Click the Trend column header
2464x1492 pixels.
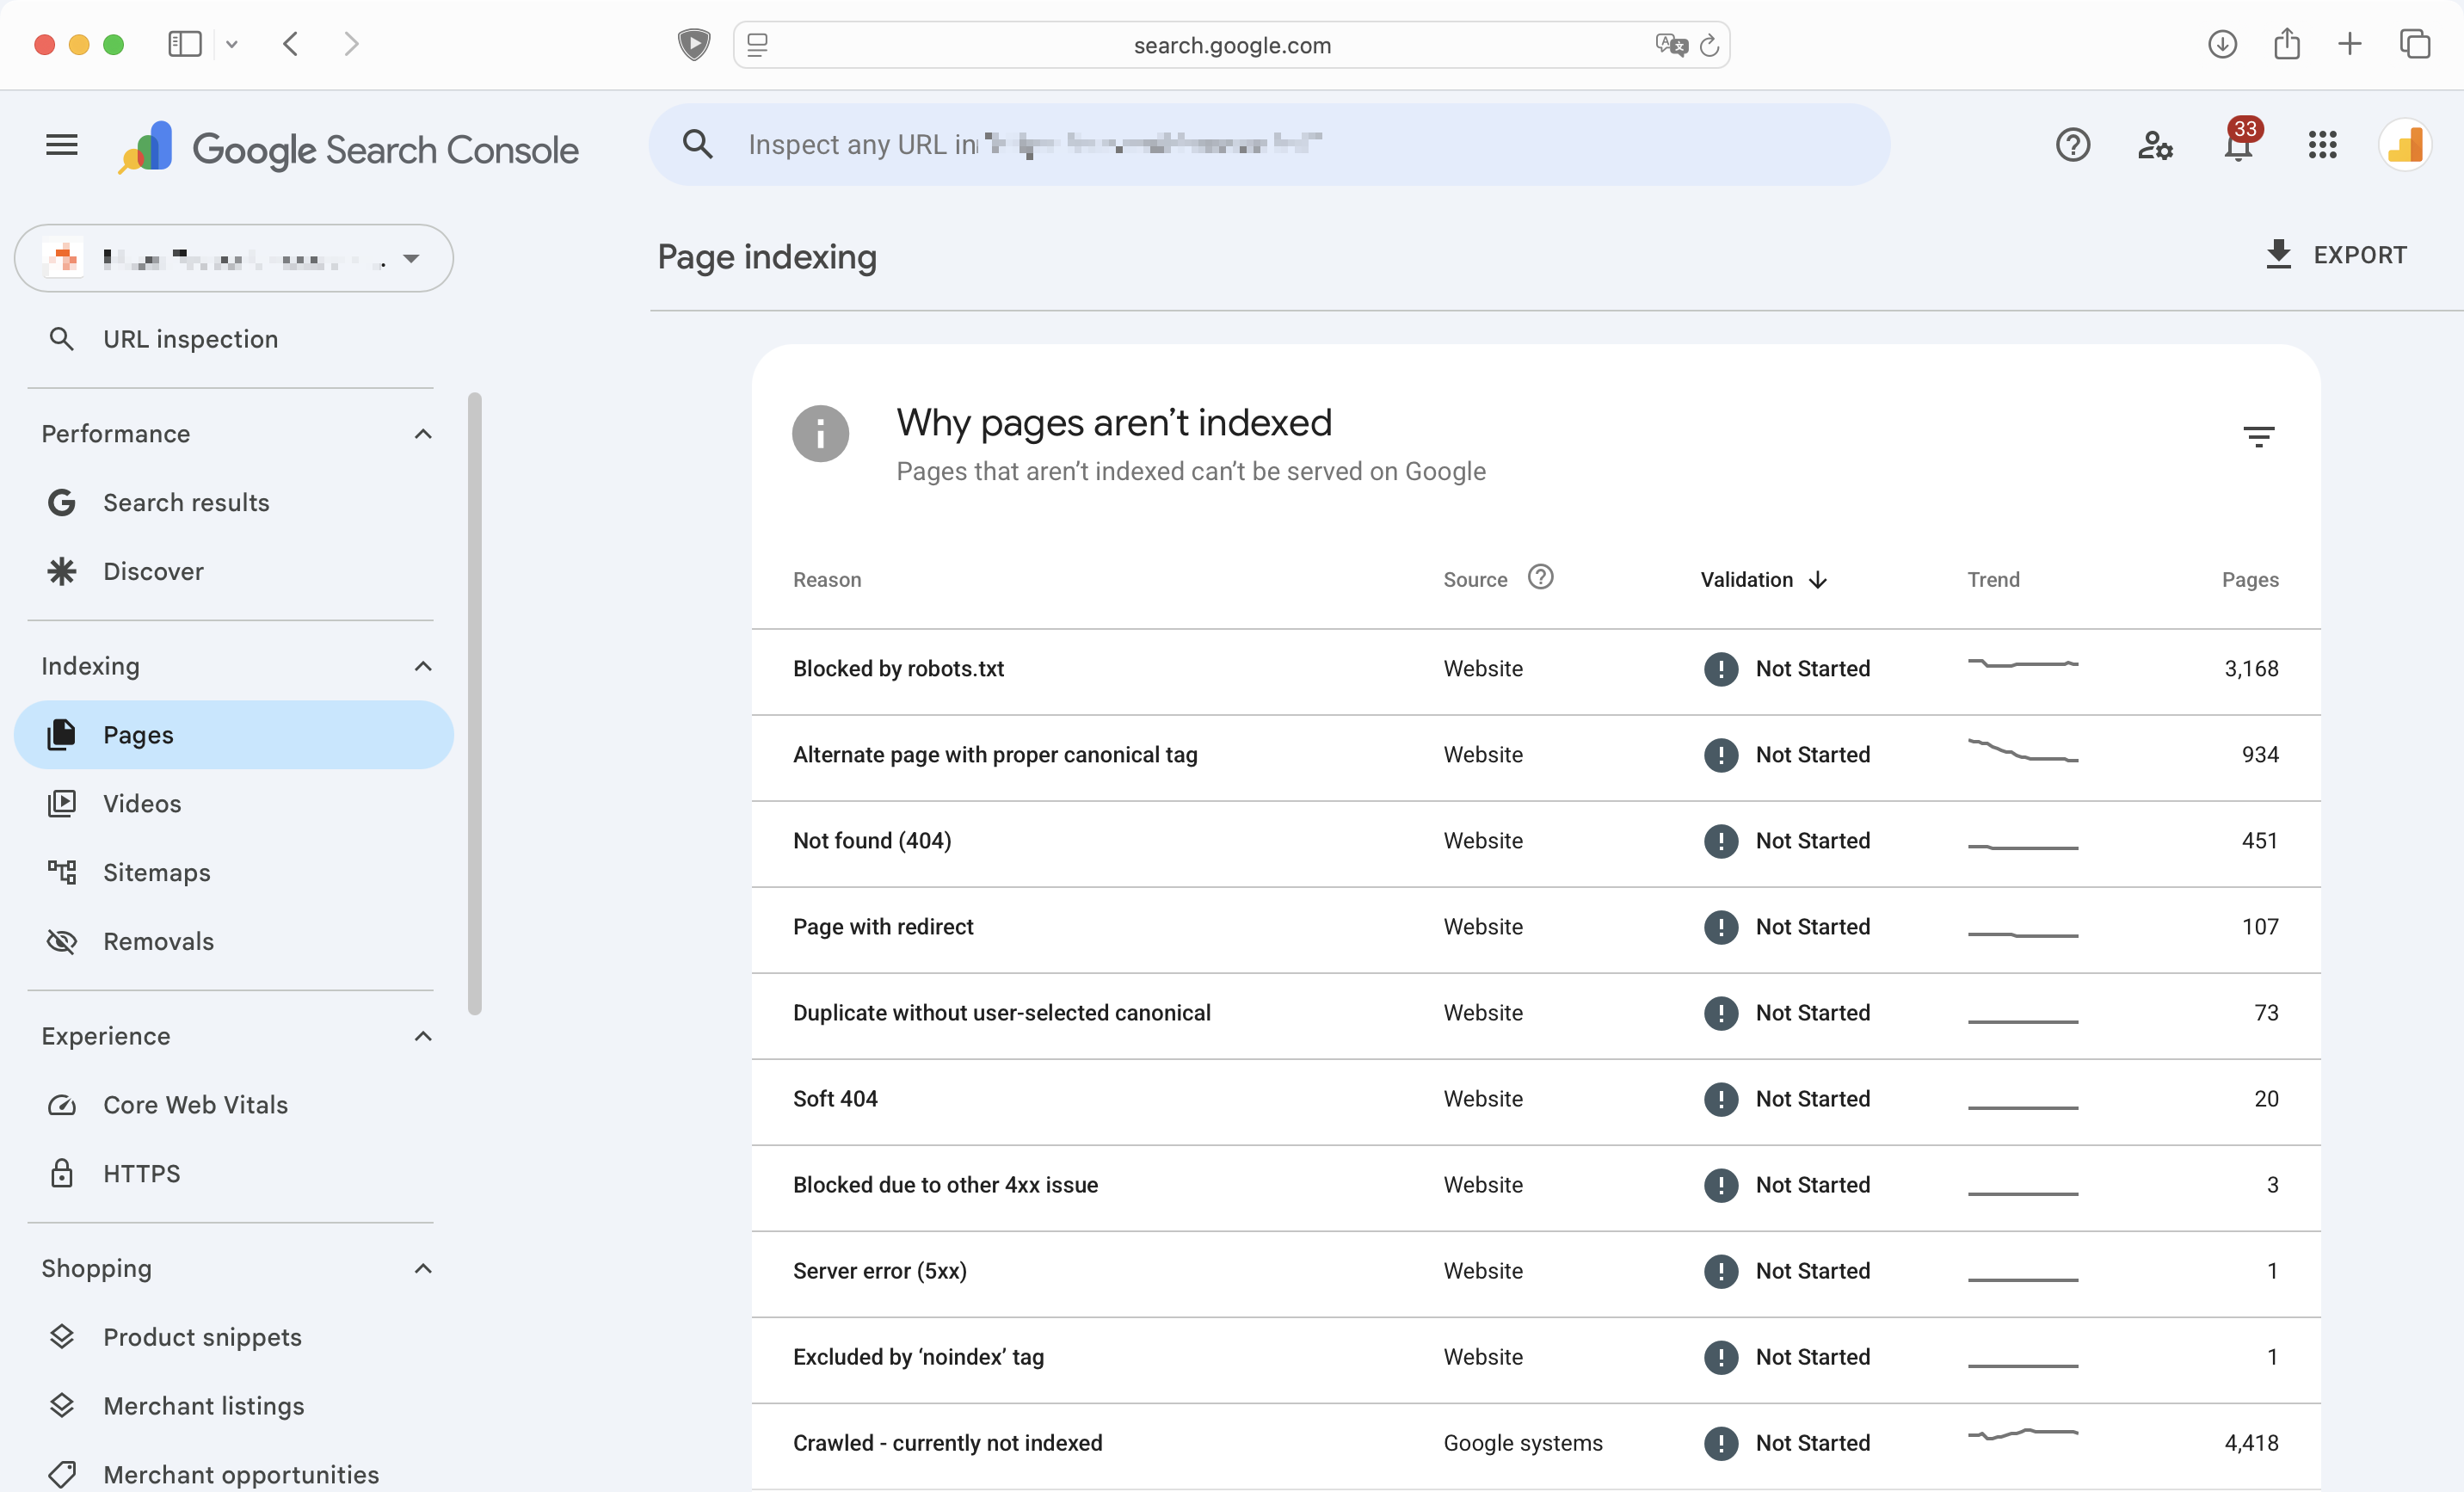pos(1993,580)
